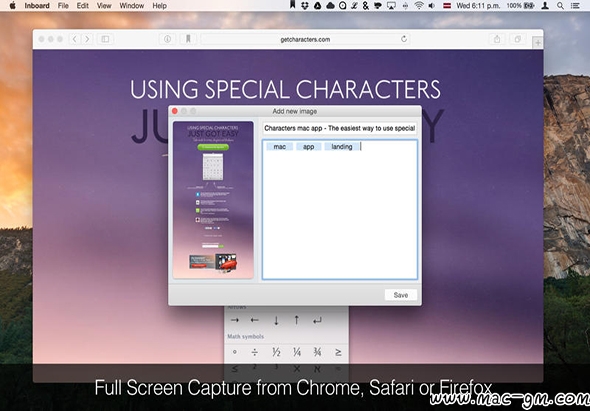Click the one-quarter fraction character
Viewport: 590px width, 411px height.
click(297, 352)
